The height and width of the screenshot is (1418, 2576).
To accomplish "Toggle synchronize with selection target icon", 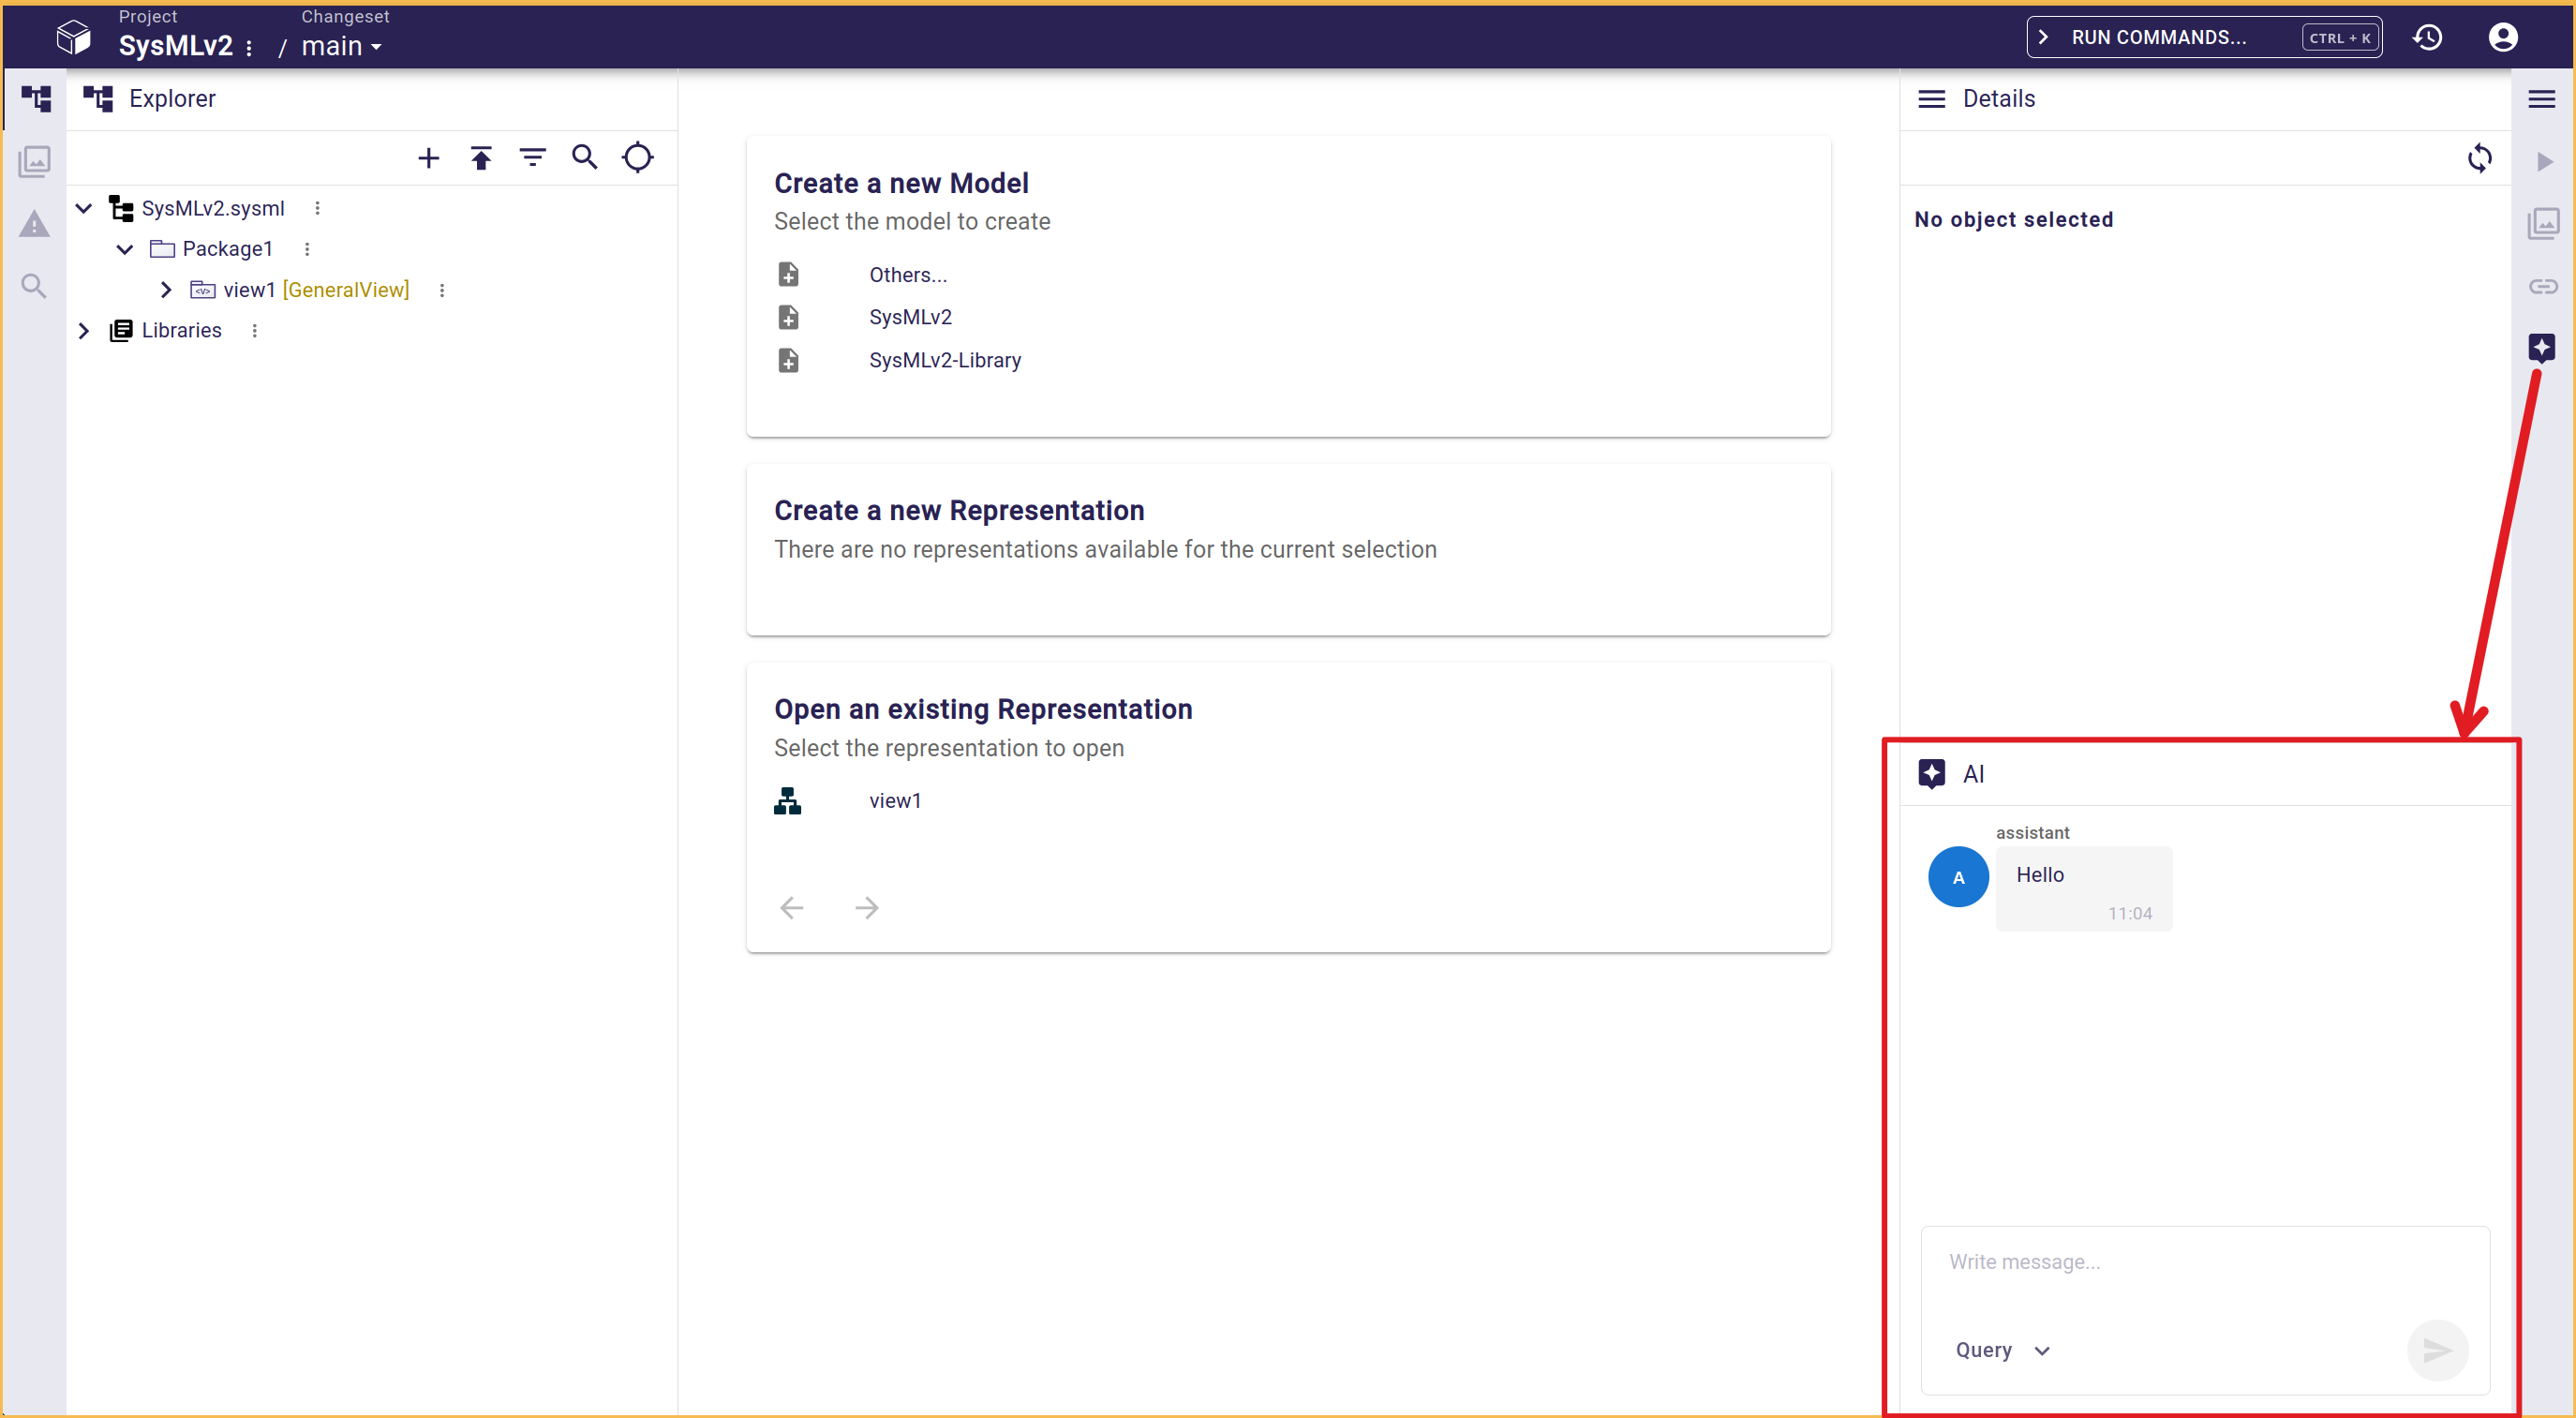I will (x=637, y=158).
